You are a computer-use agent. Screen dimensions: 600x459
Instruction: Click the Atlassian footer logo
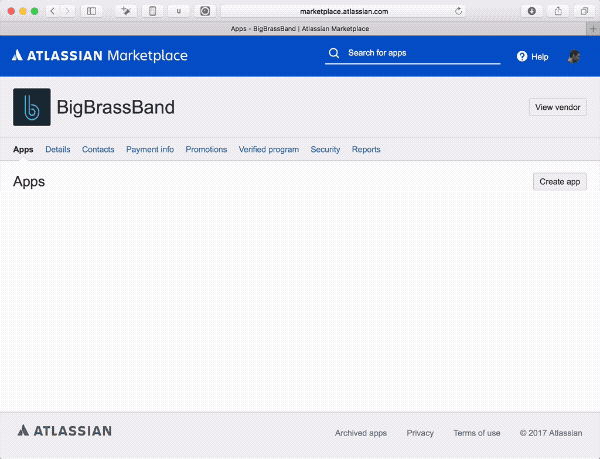click(65, 431)
